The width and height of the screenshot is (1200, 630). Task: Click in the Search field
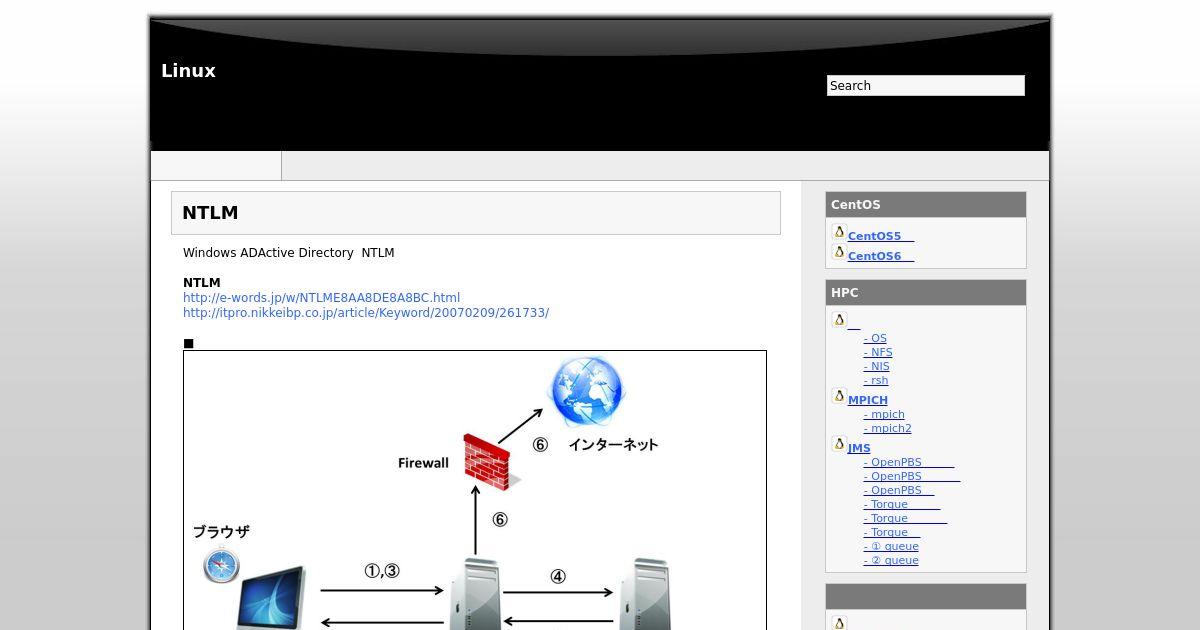click(x=926, y=86)
